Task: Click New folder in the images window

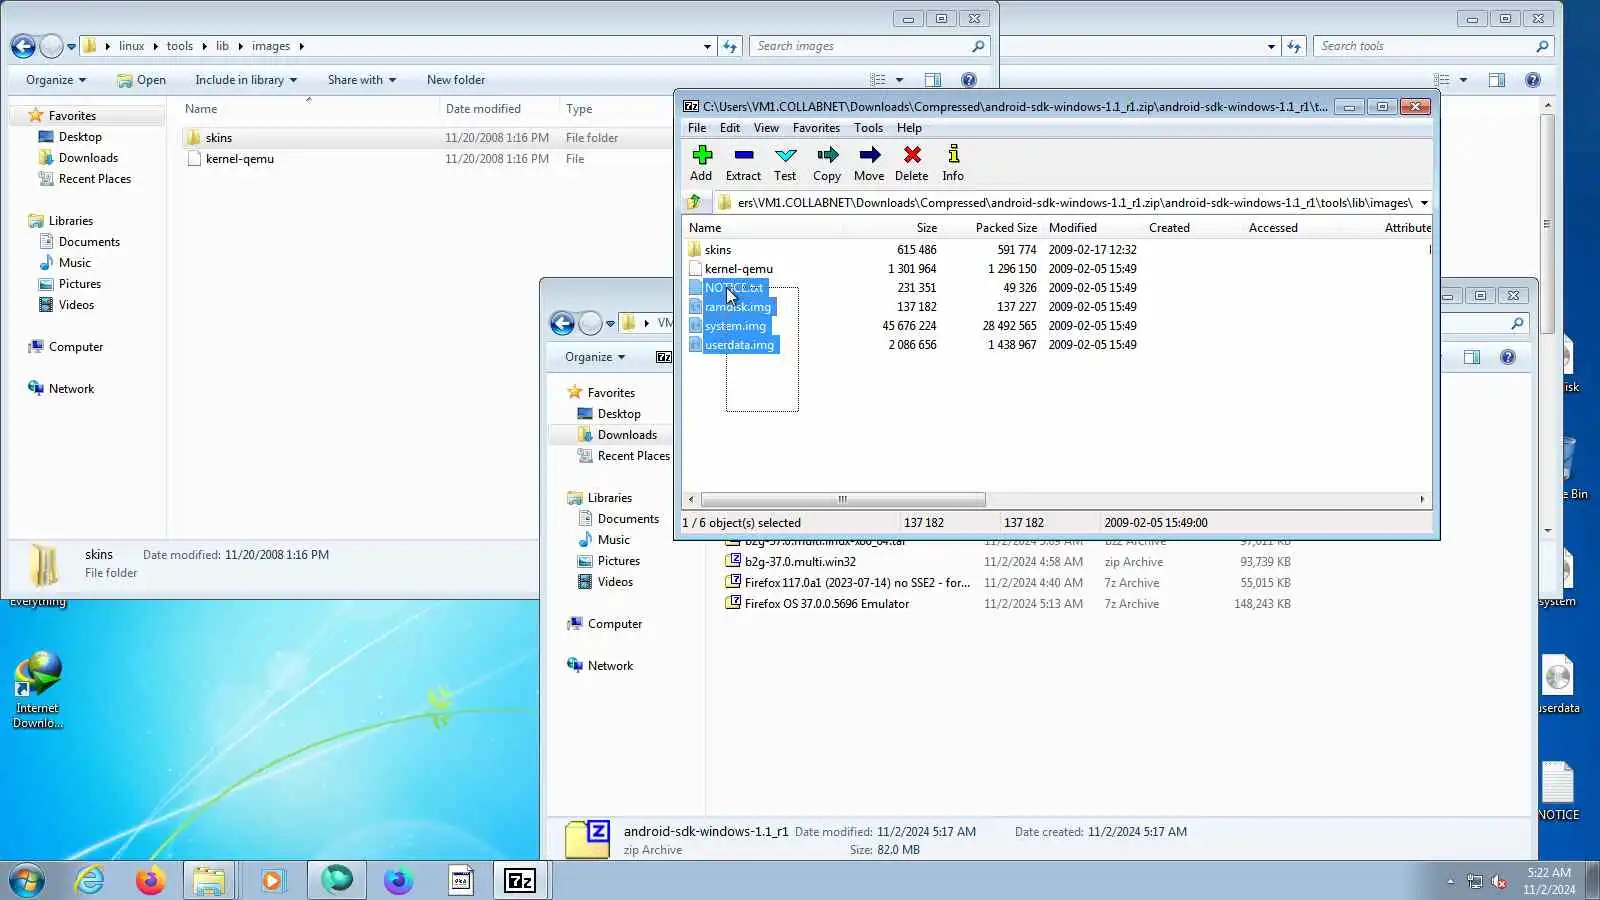Action: (456, 80)
